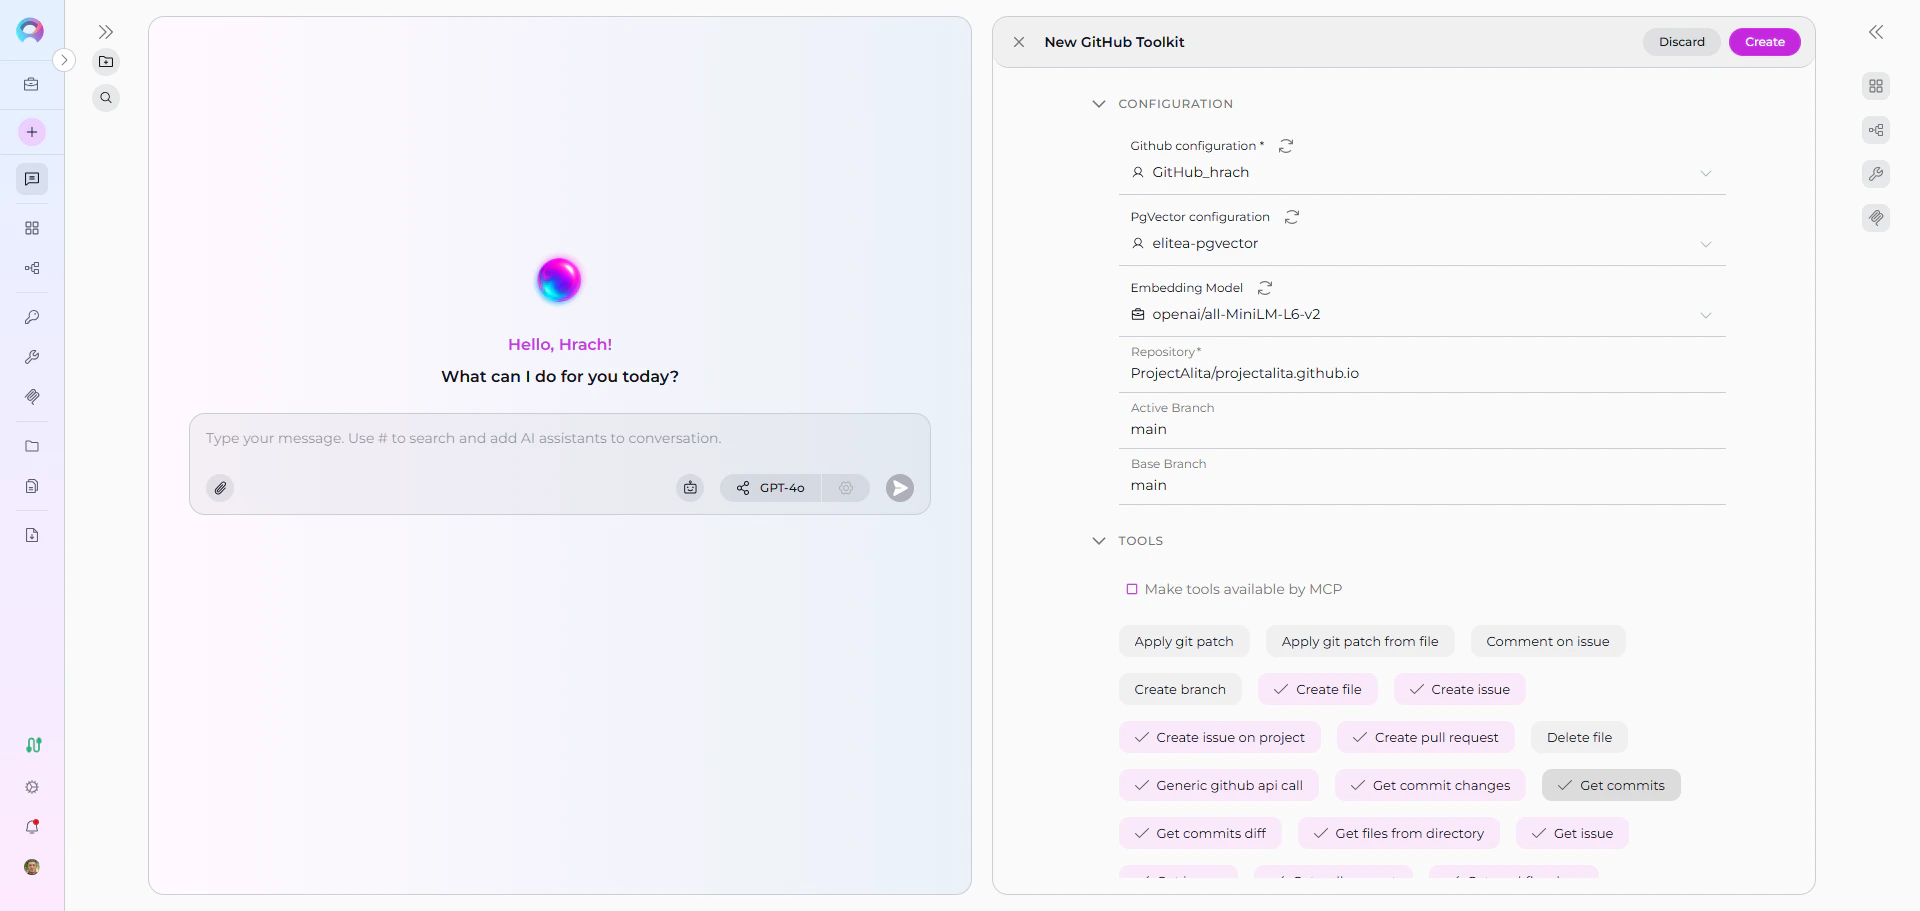Viewport: 1920px width, 911px height.
Task: Collapse the CONFIGURATION section
Action: pyautogui.click(x=1098, y=104)
